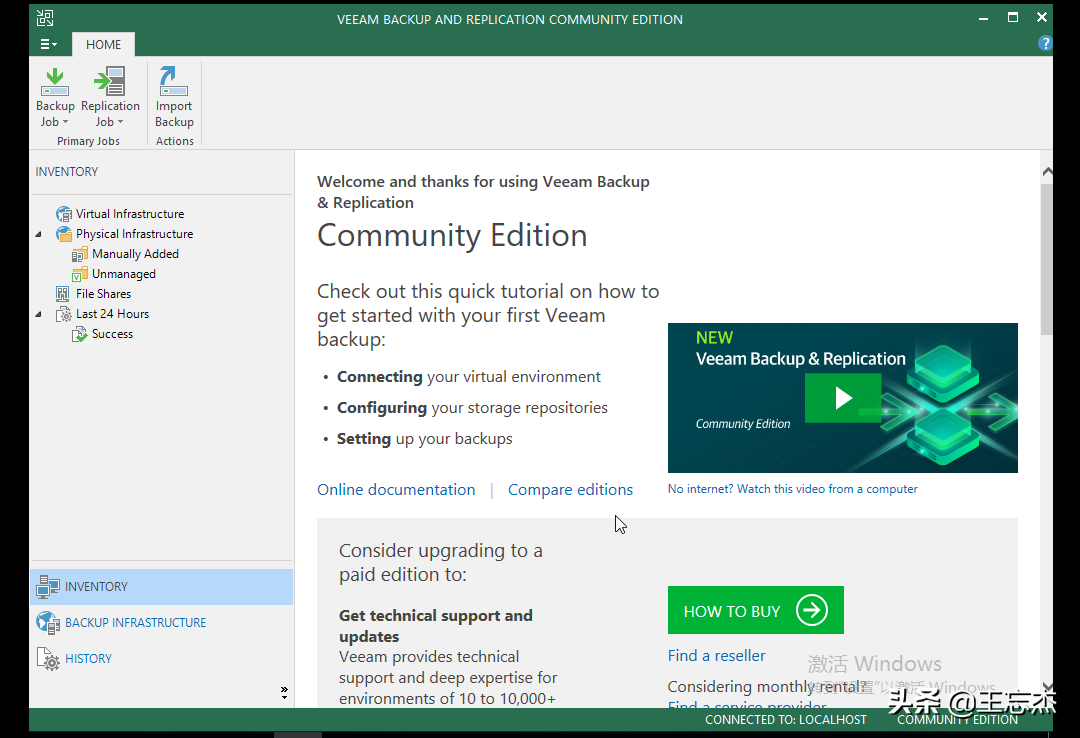Click the Veeam app icon in title bar

pos(45,18)
